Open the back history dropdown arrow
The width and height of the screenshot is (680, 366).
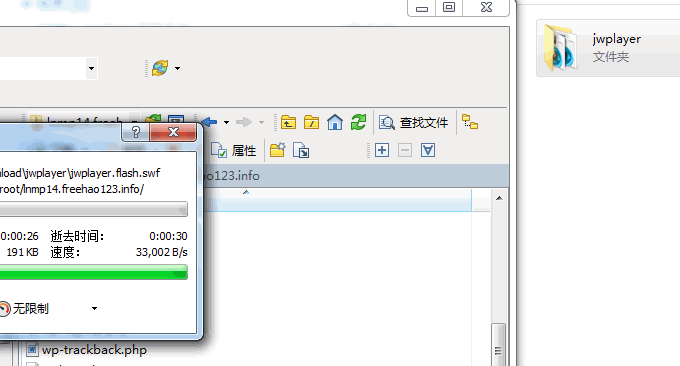(x=226, y=123)
